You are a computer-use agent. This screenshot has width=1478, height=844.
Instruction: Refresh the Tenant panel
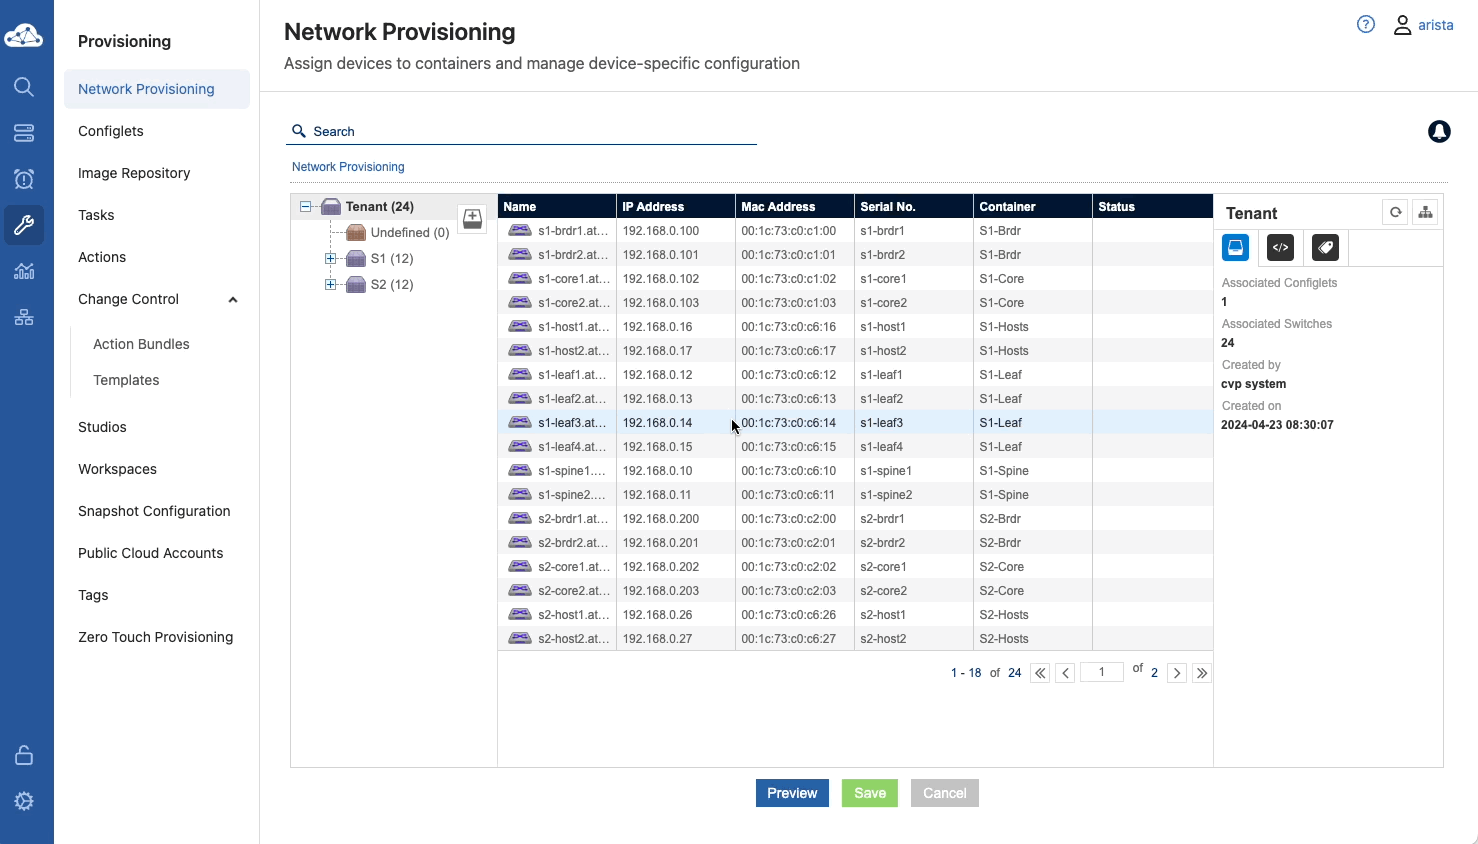pos(1395,212)
